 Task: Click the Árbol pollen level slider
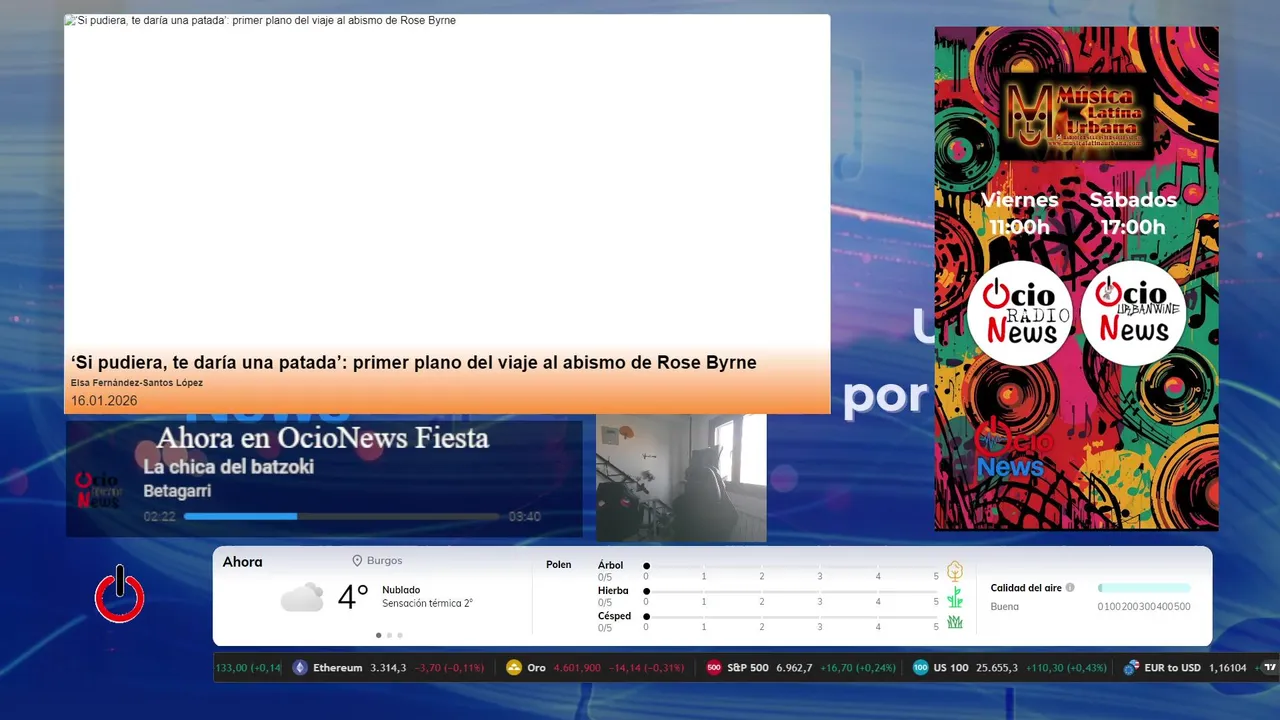tap(791, 566)
